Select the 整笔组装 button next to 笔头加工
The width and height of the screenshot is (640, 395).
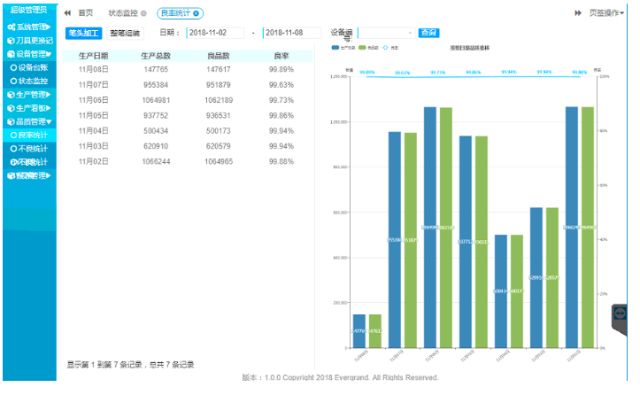click(x=125, y=33)
